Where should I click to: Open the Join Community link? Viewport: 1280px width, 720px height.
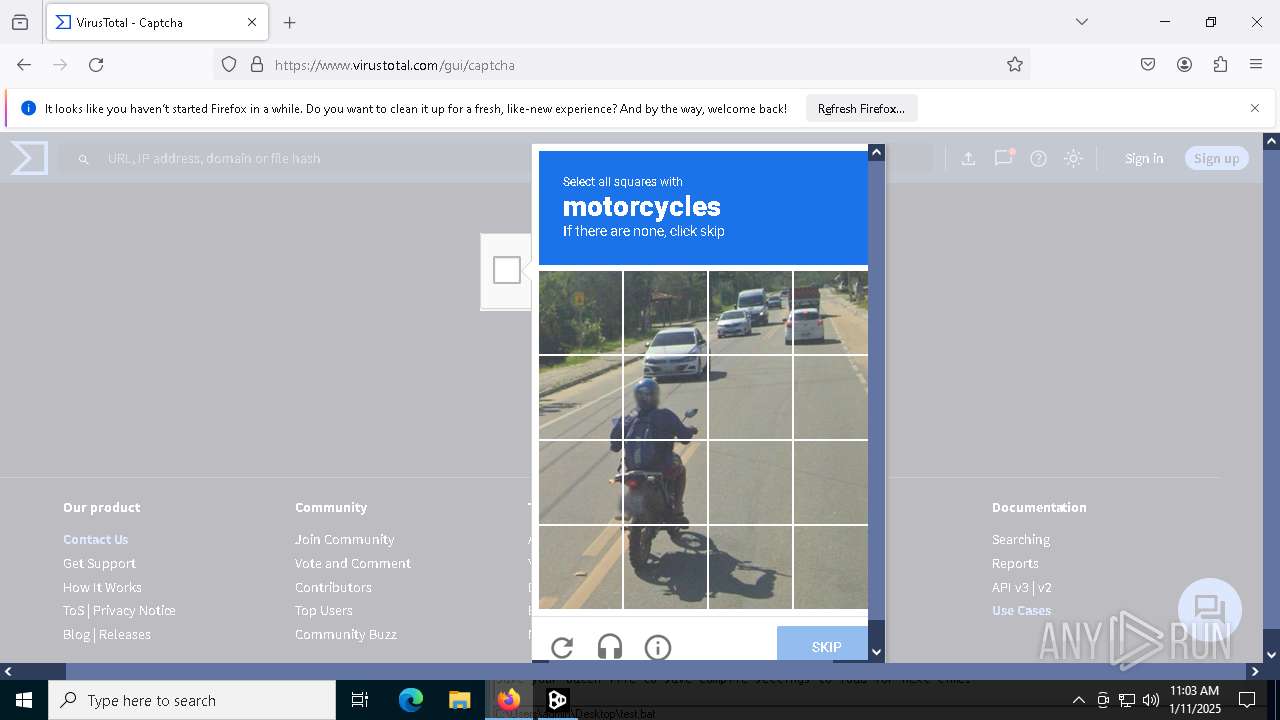(344, 539)
